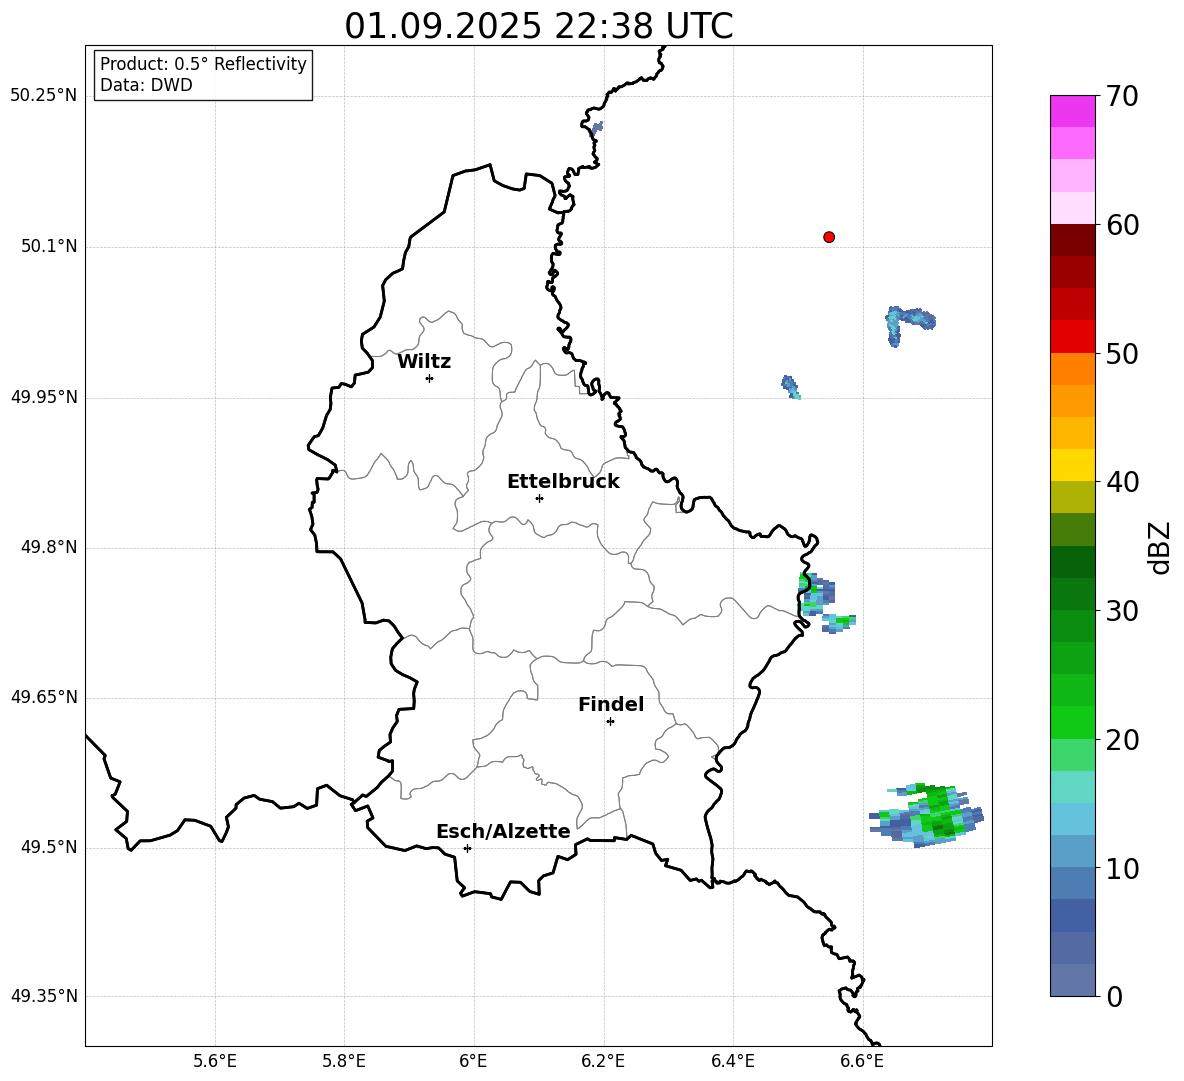Image resolution: width=1184 pixels, height=1081 pixels.
Task: Click the Ettelbruck cross marker
Action: [539, 498]
